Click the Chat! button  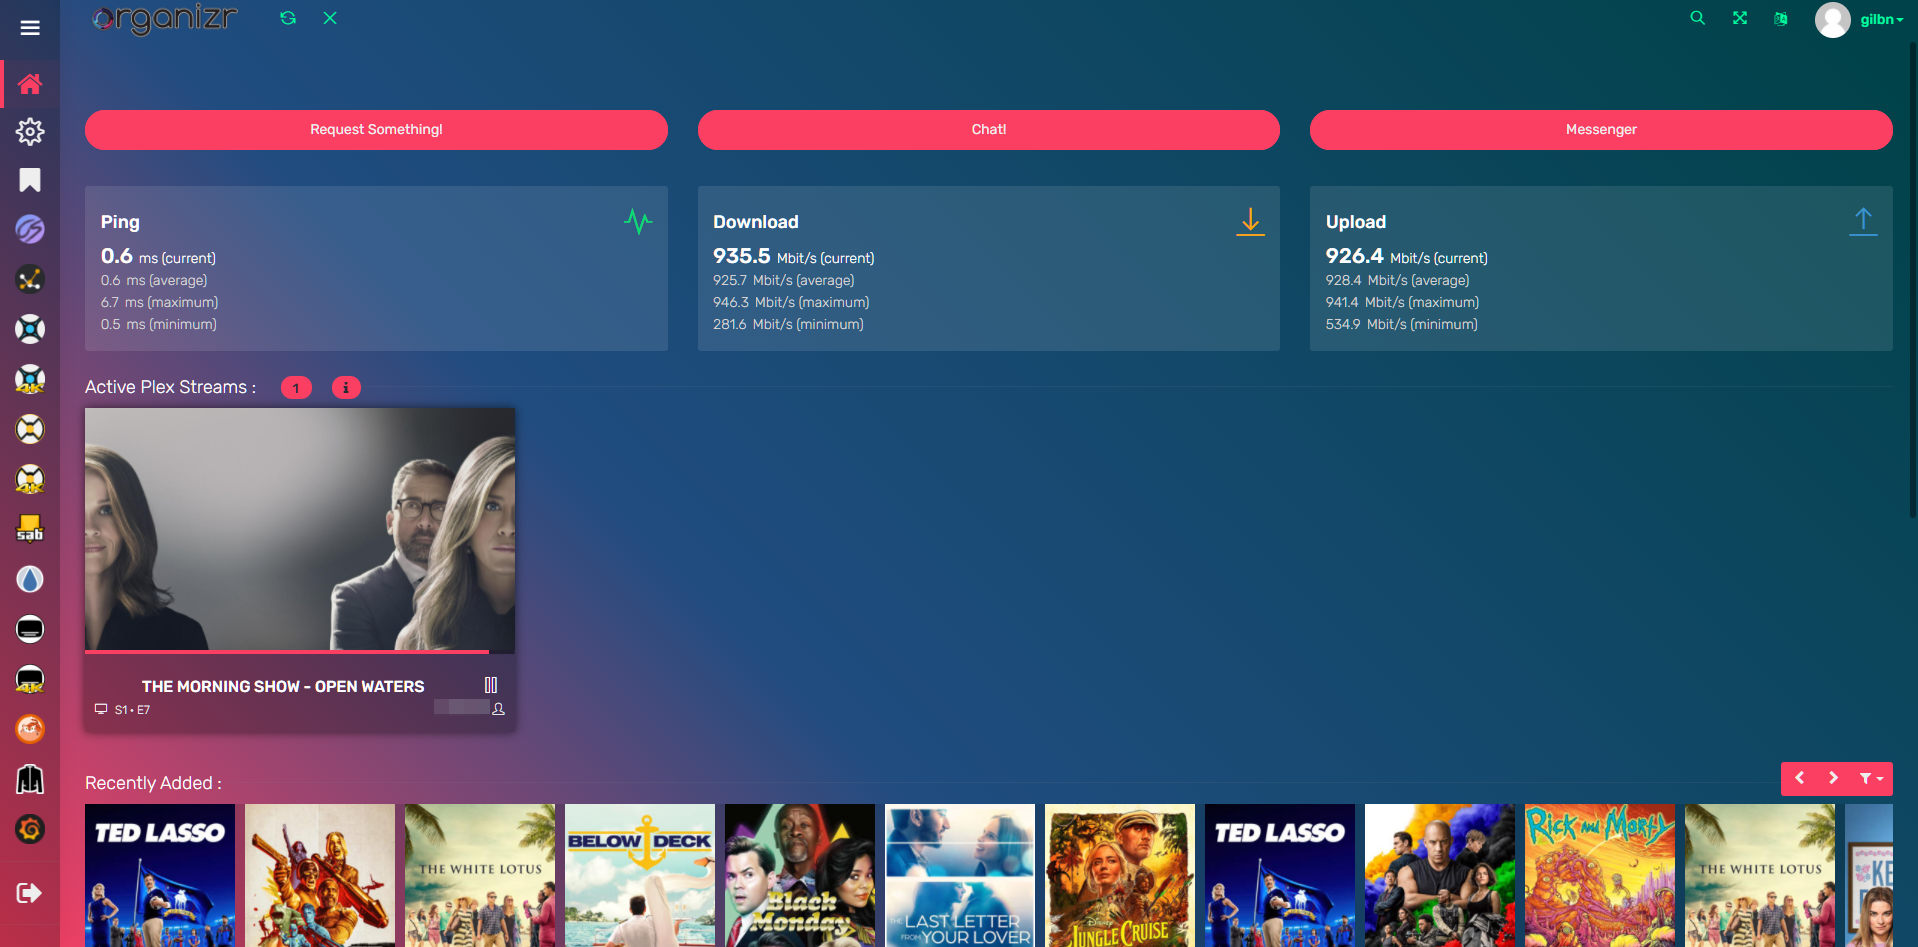(x=989, y=130)
